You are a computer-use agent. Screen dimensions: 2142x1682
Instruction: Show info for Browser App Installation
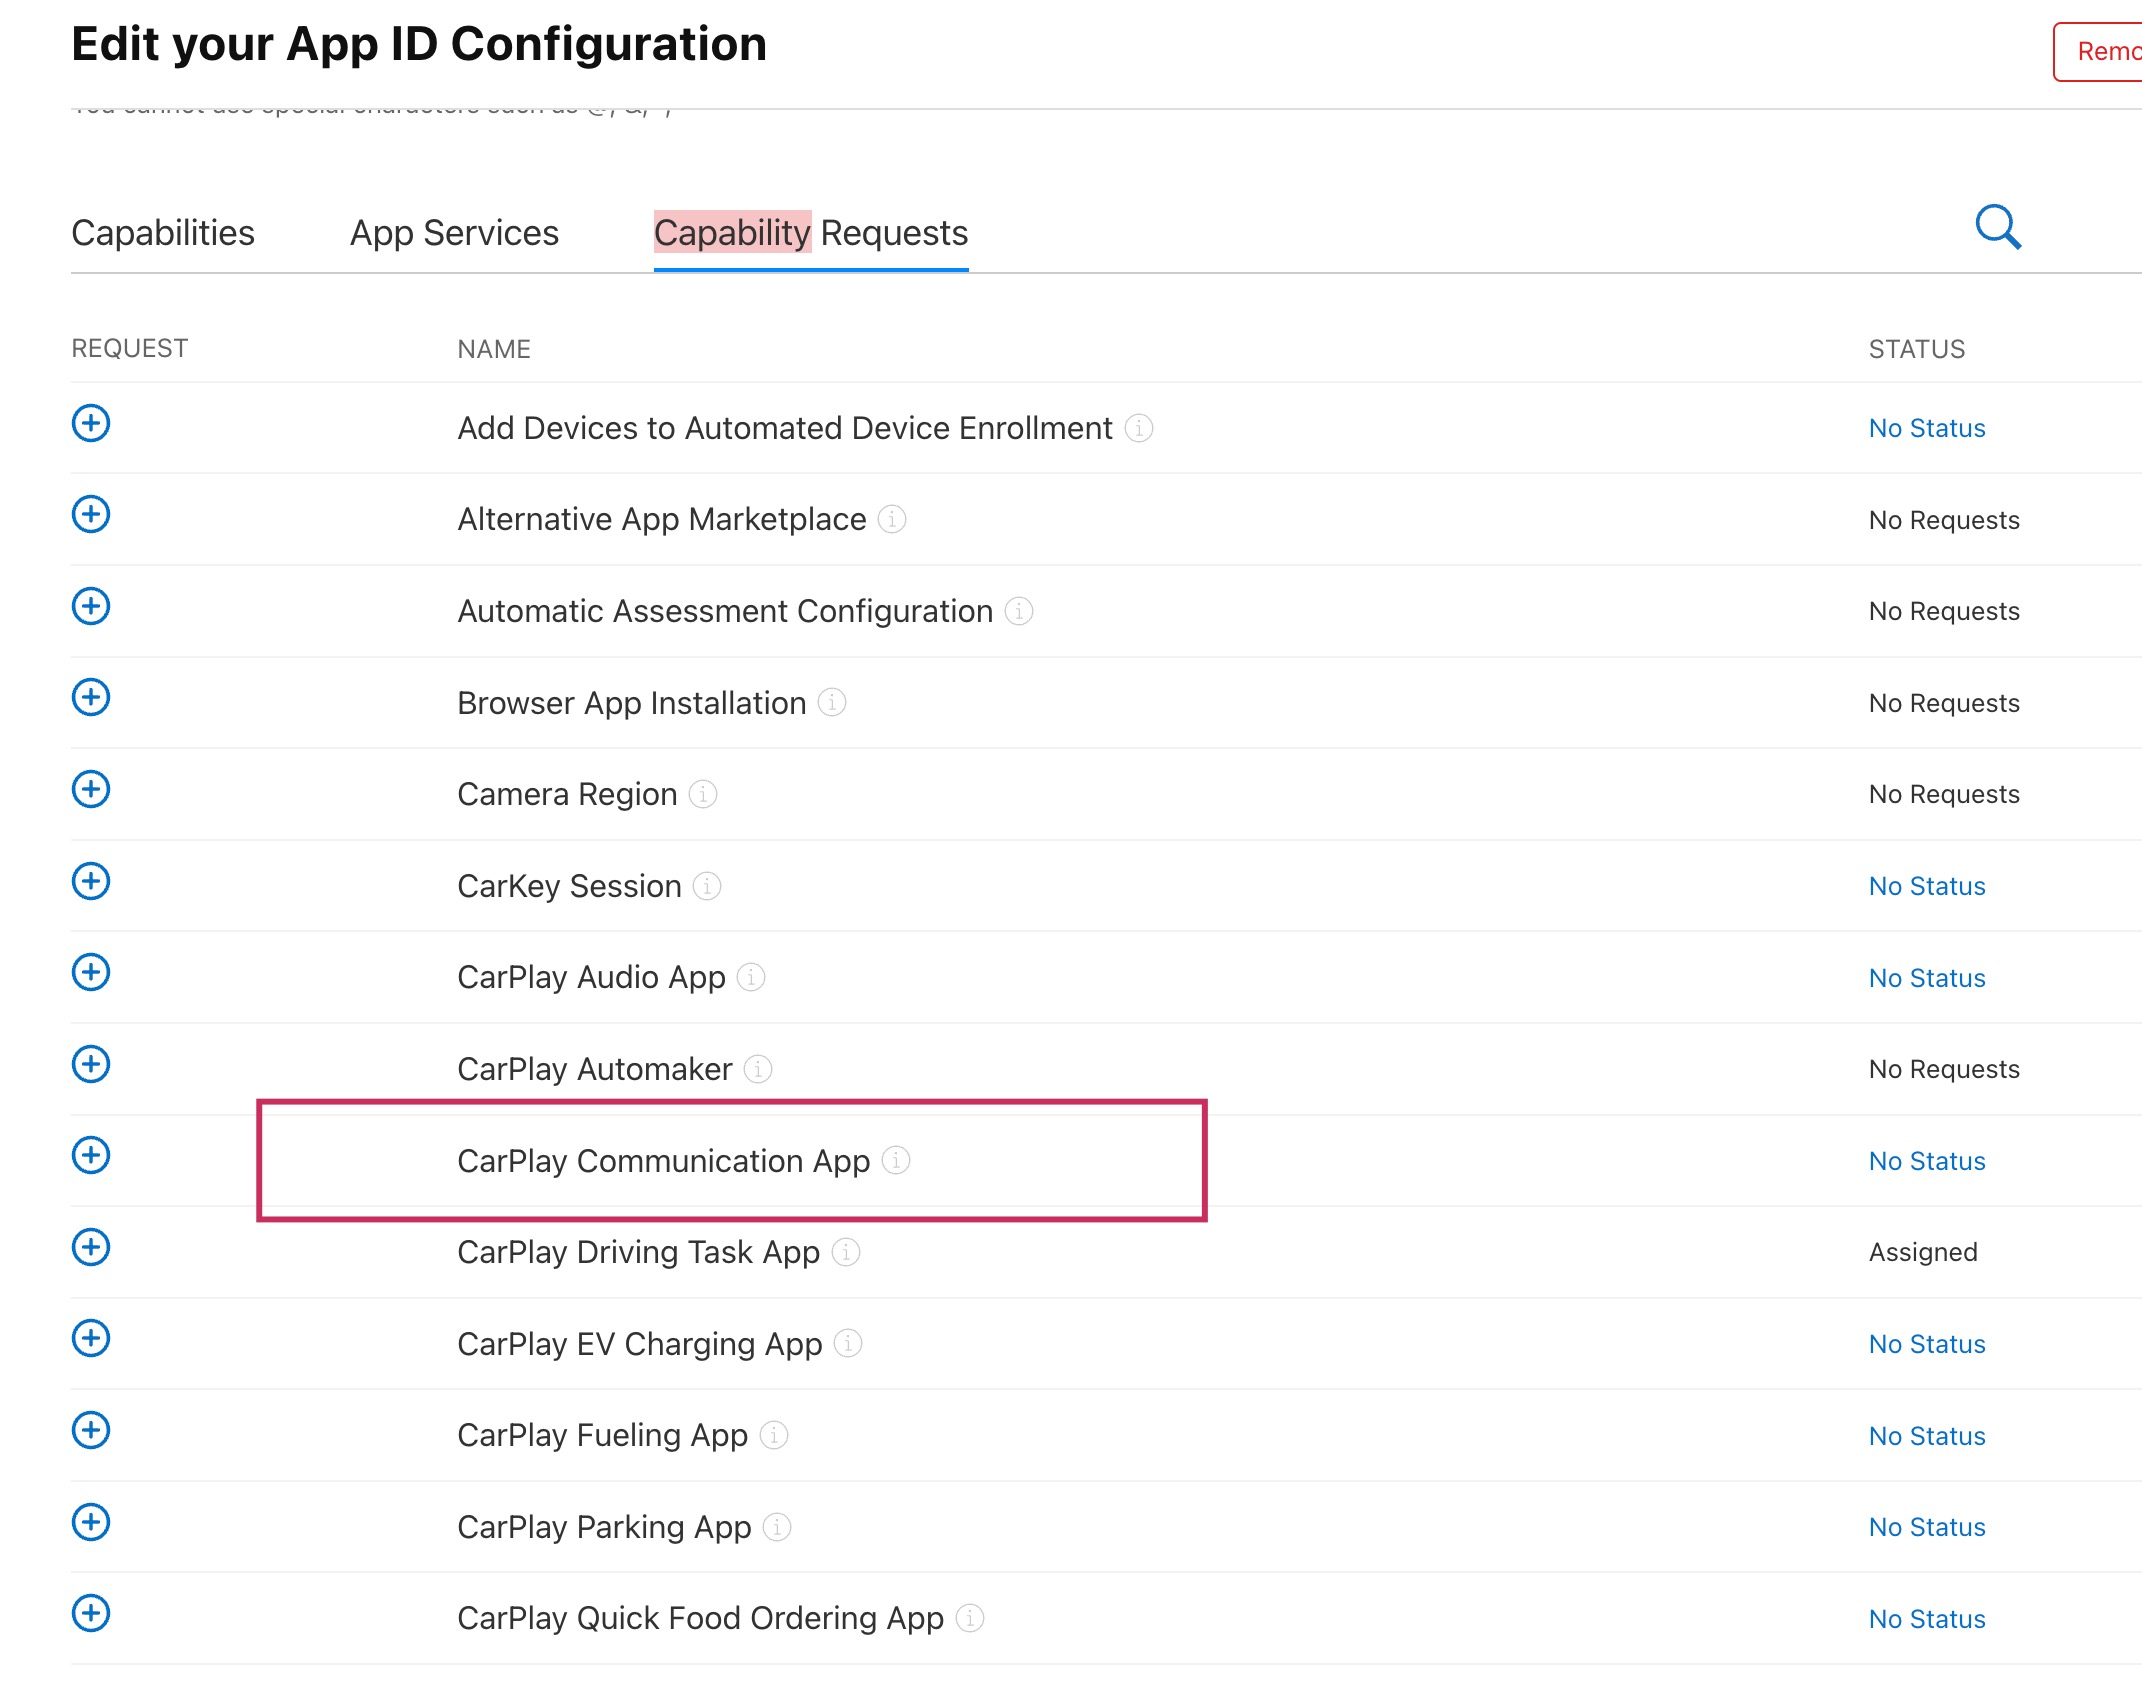coord(832,703)
